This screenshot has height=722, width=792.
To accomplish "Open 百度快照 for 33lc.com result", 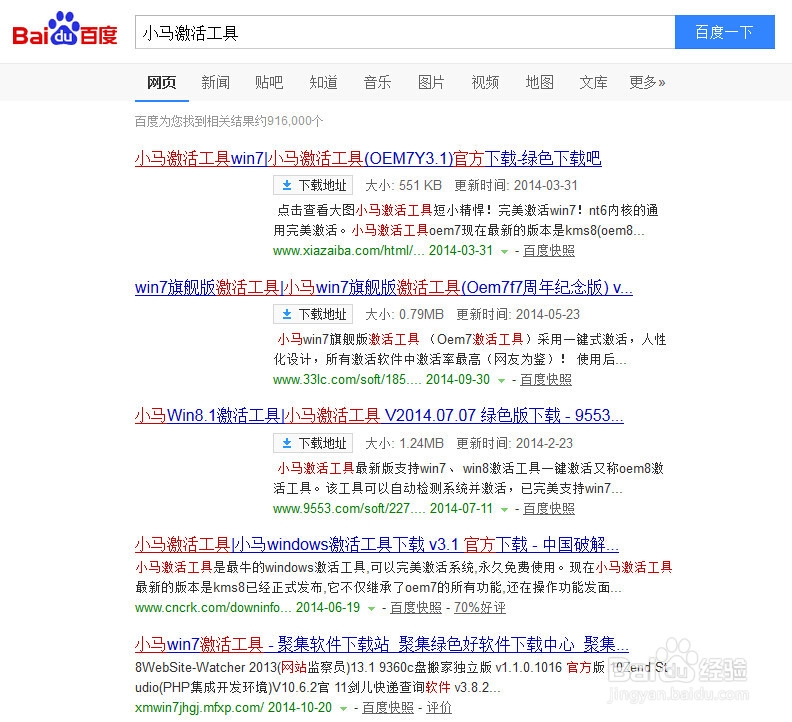I will point(546,379).
